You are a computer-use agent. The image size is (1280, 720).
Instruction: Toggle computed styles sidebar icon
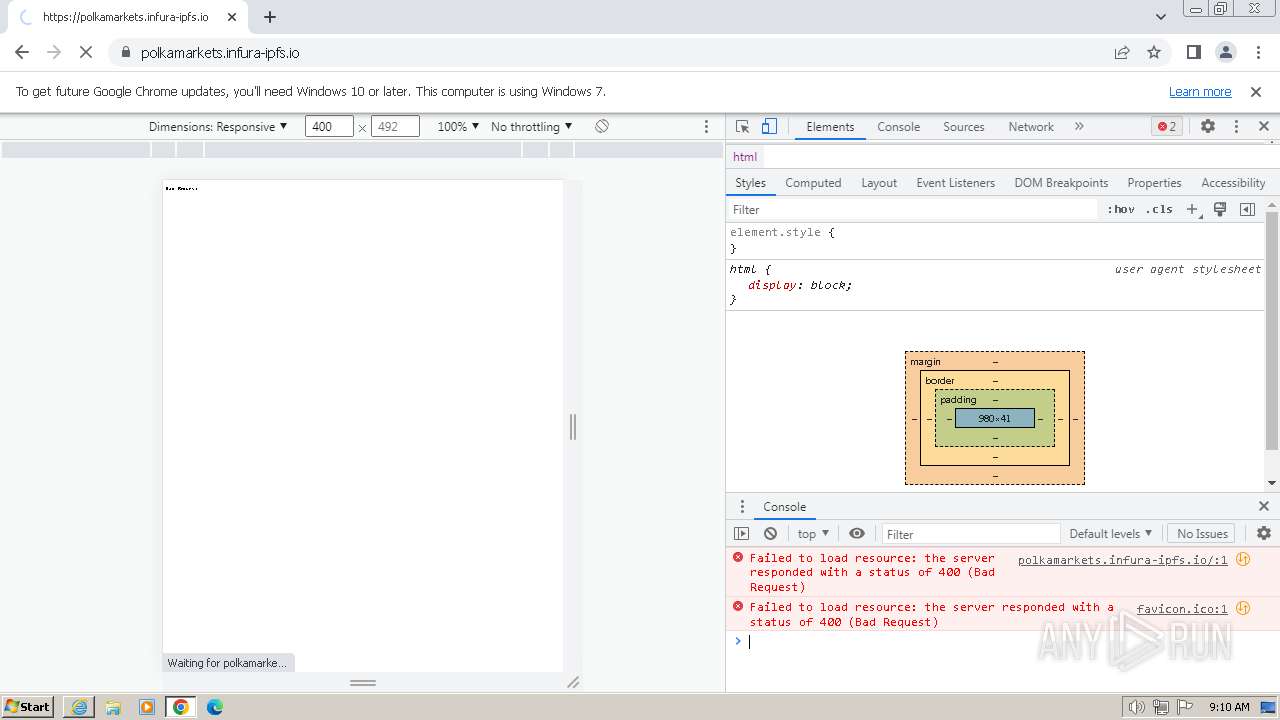1247,210
